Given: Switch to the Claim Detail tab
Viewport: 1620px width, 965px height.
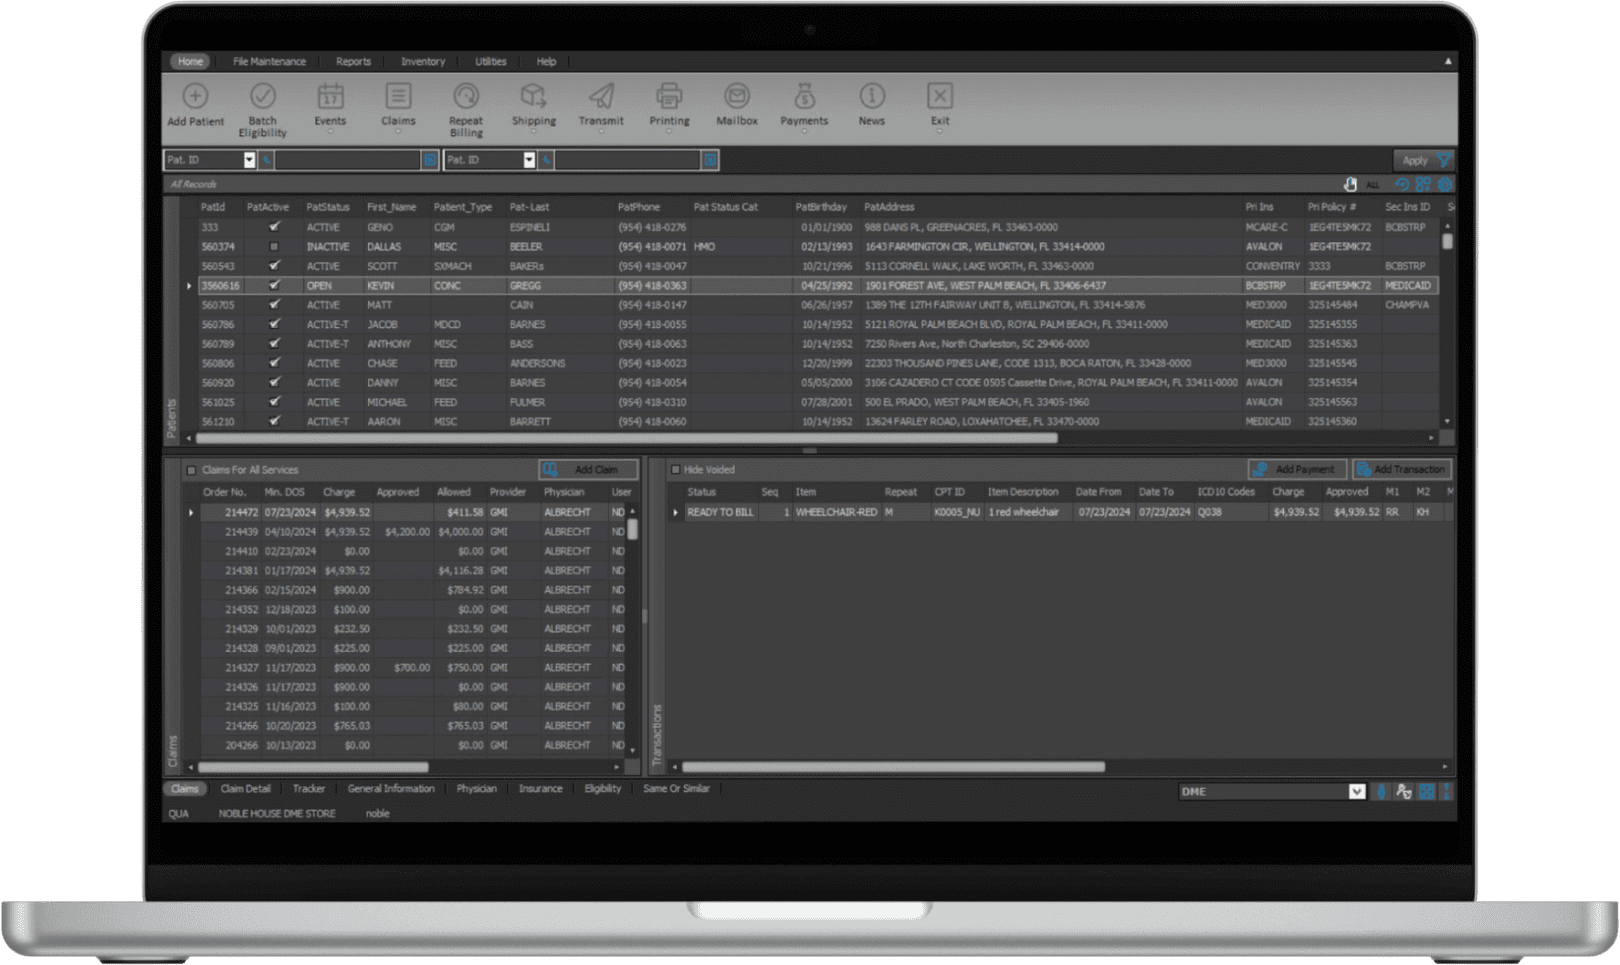Looking at the screenshot, I should 245,788.
